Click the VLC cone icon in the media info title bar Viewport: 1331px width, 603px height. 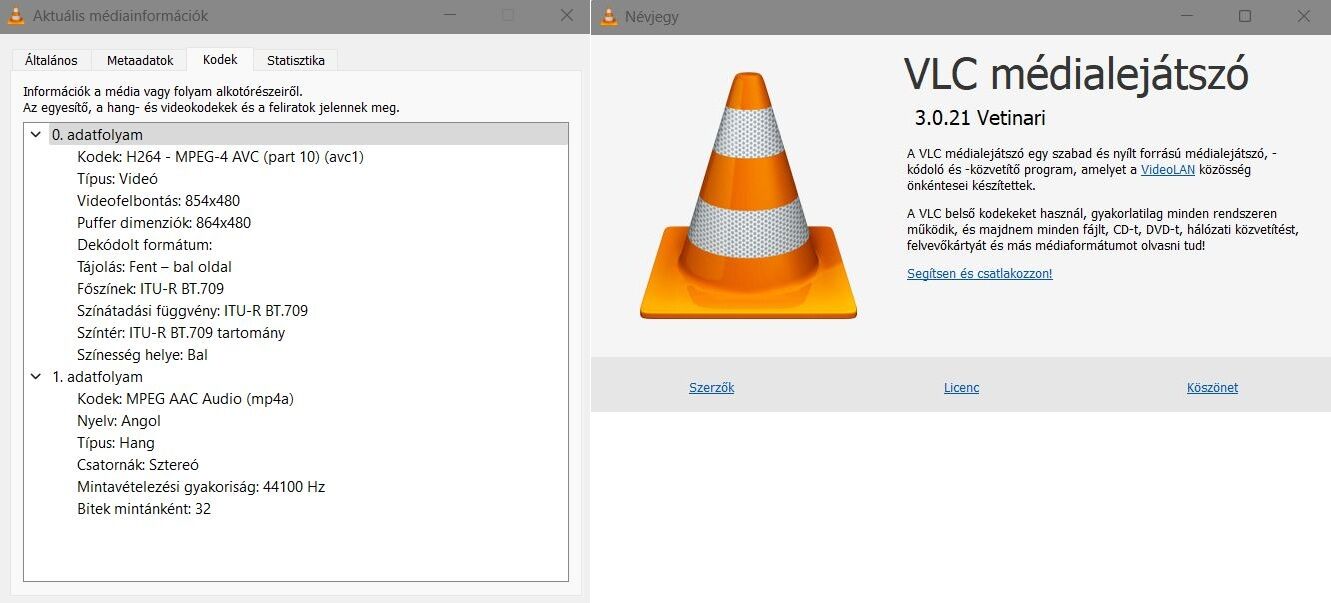[x=16, y=16]
